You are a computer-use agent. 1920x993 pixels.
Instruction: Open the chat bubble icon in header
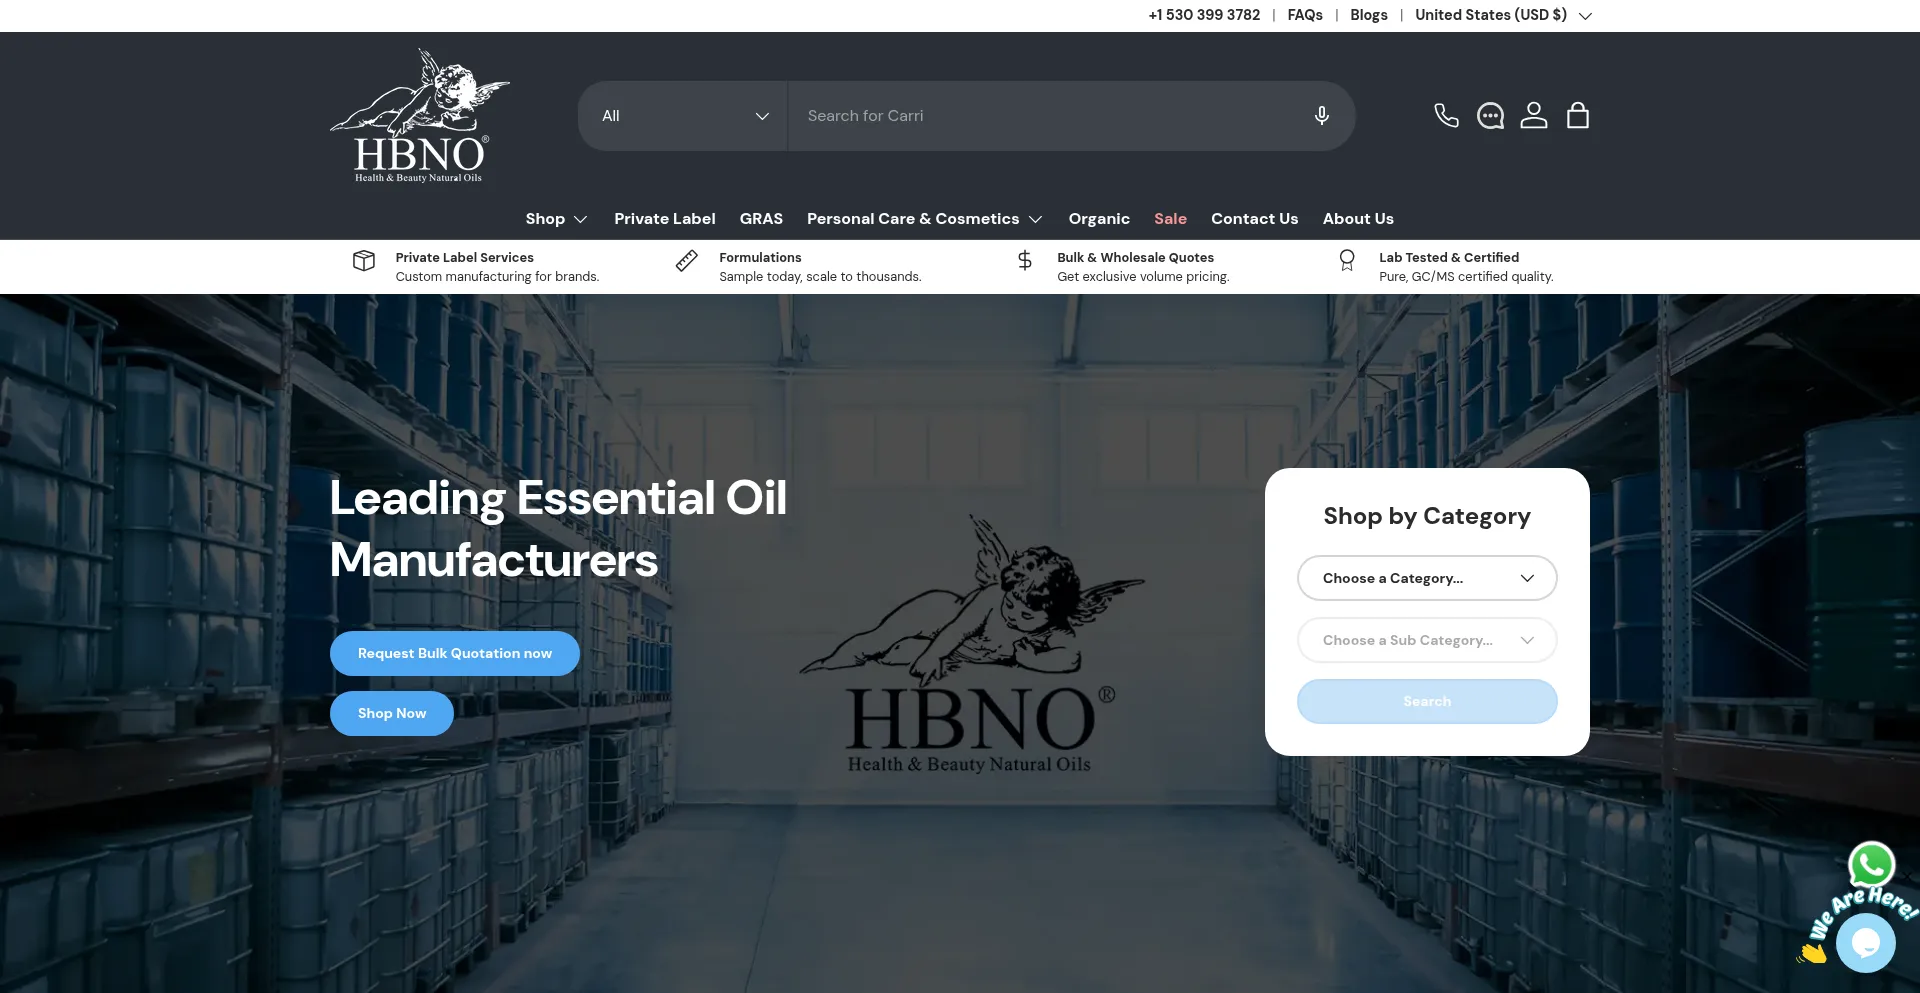click(1490, 116)
